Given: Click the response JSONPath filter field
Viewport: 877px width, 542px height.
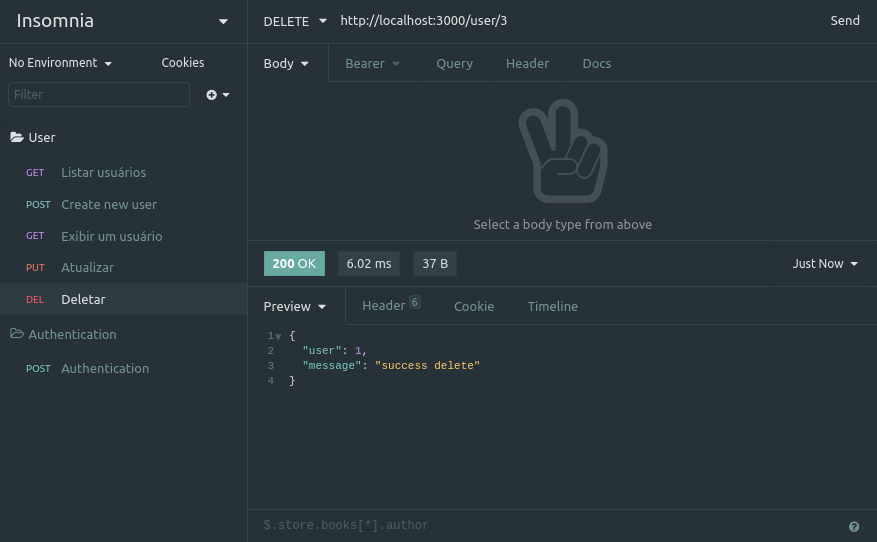Looking at the screenshot, I should [548, 525].
